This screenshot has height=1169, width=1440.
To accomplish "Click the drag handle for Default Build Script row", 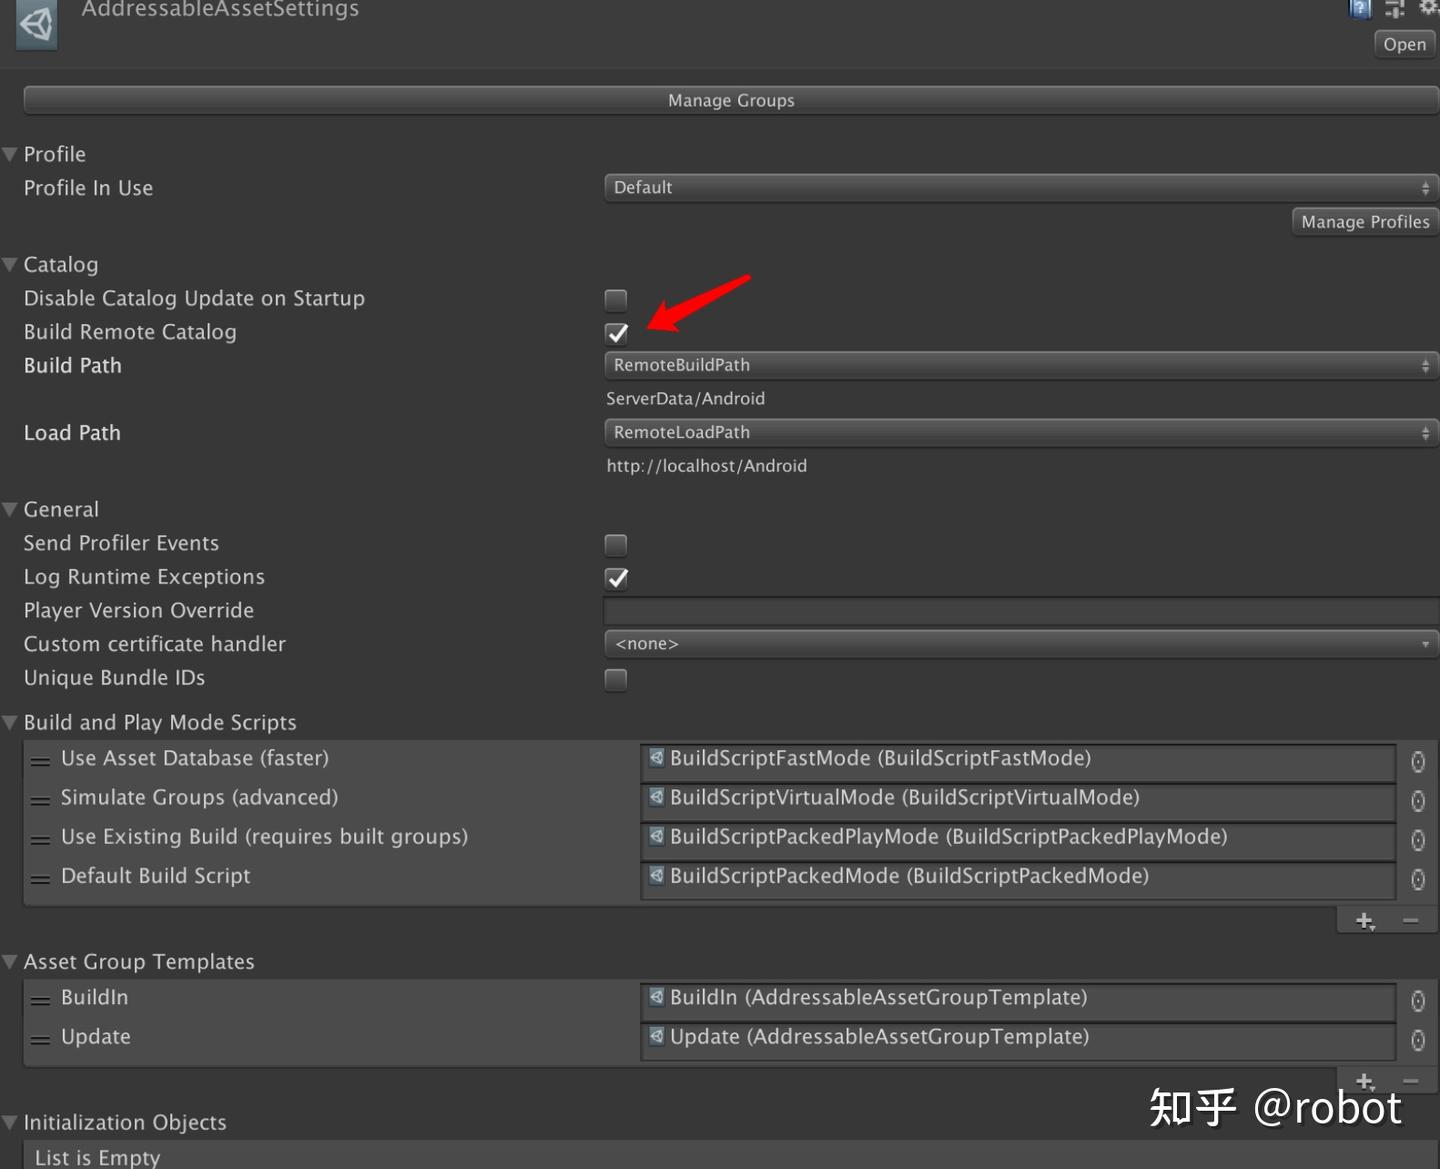I will tap(40, 878).
